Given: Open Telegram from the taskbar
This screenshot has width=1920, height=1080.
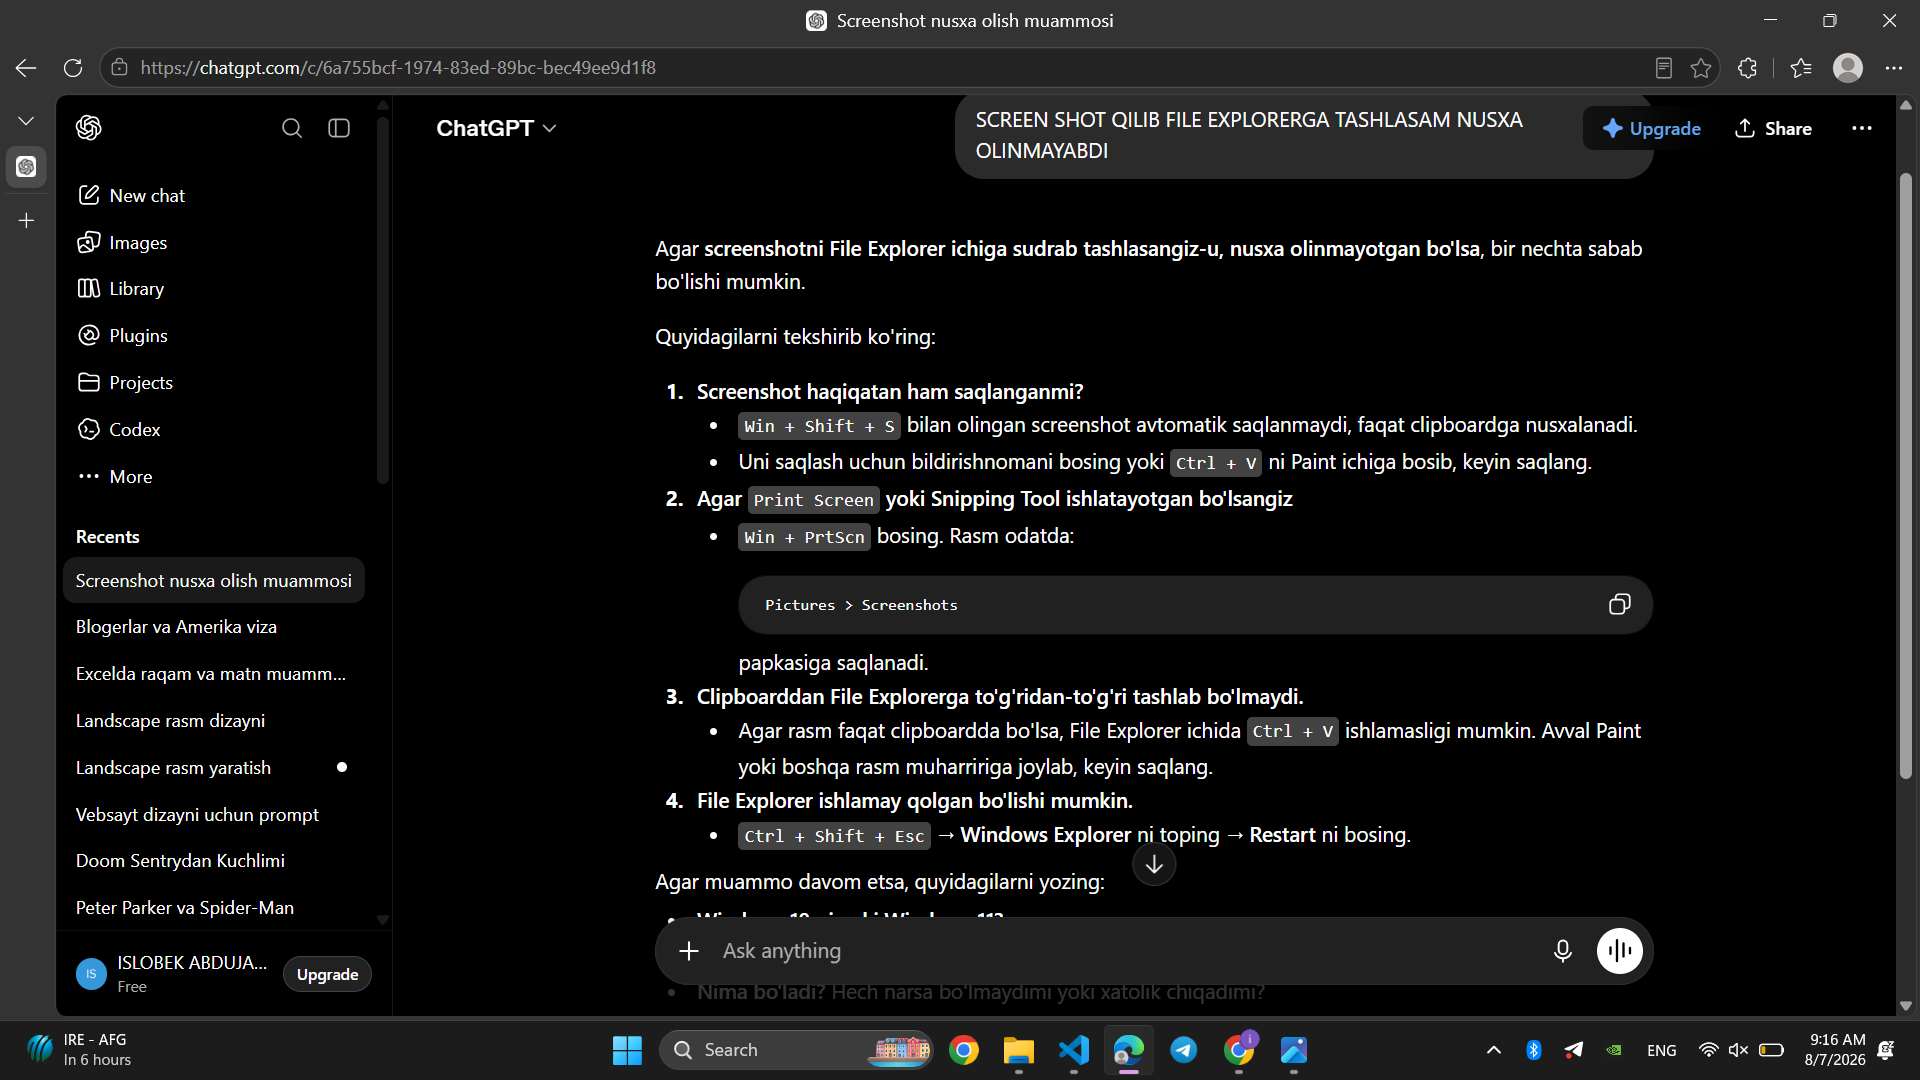Looking at the screenshot, I should coord(1184,1050).
